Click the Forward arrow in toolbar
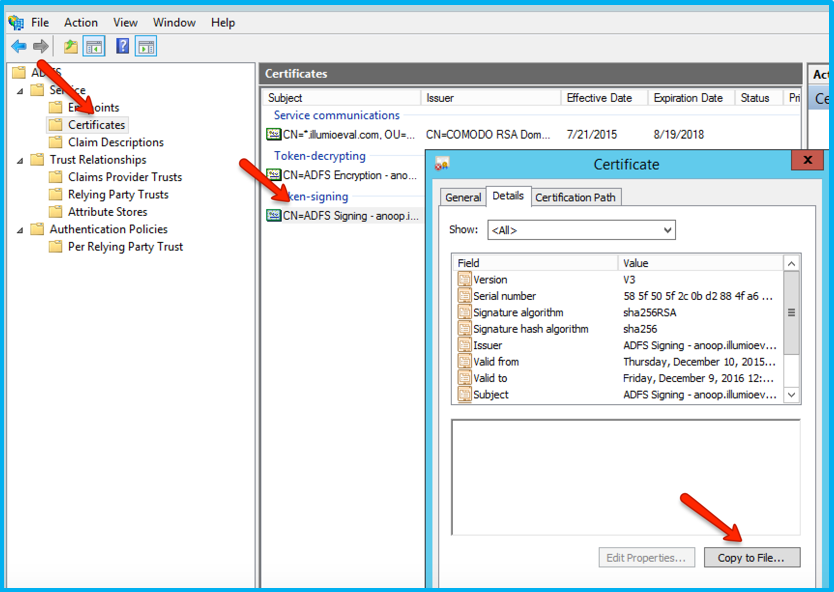Screen dimensions: 834x592 40,46
